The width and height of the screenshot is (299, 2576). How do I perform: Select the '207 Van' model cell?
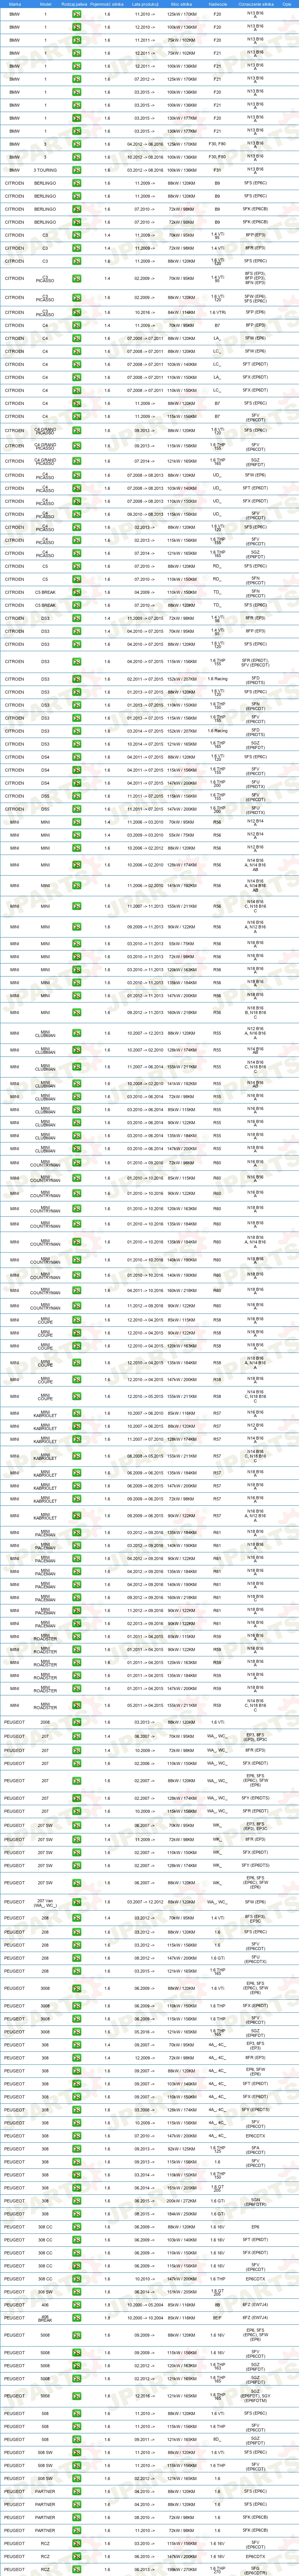point(45,1902)
